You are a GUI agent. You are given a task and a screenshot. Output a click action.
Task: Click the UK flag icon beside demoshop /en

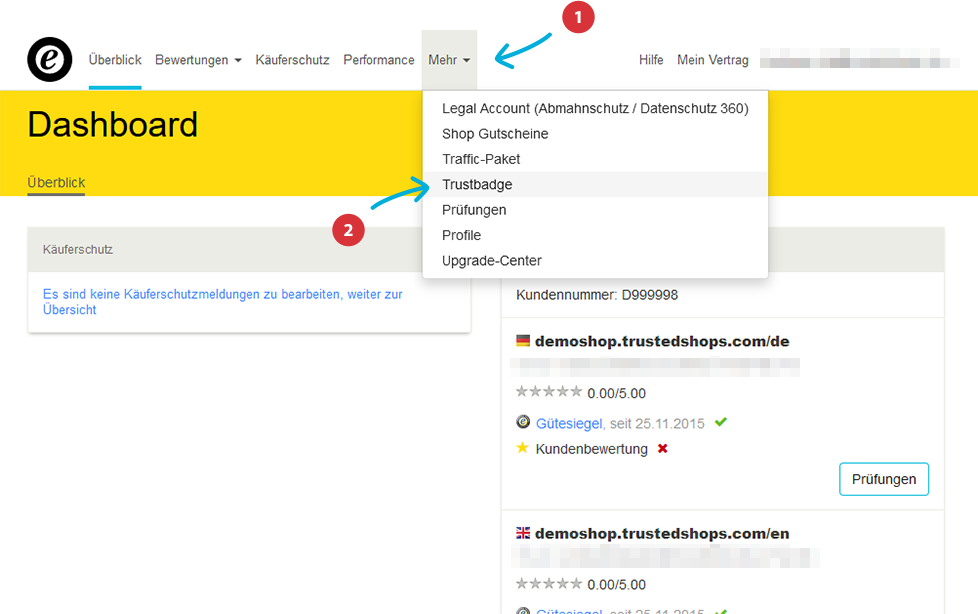[523, 533]
